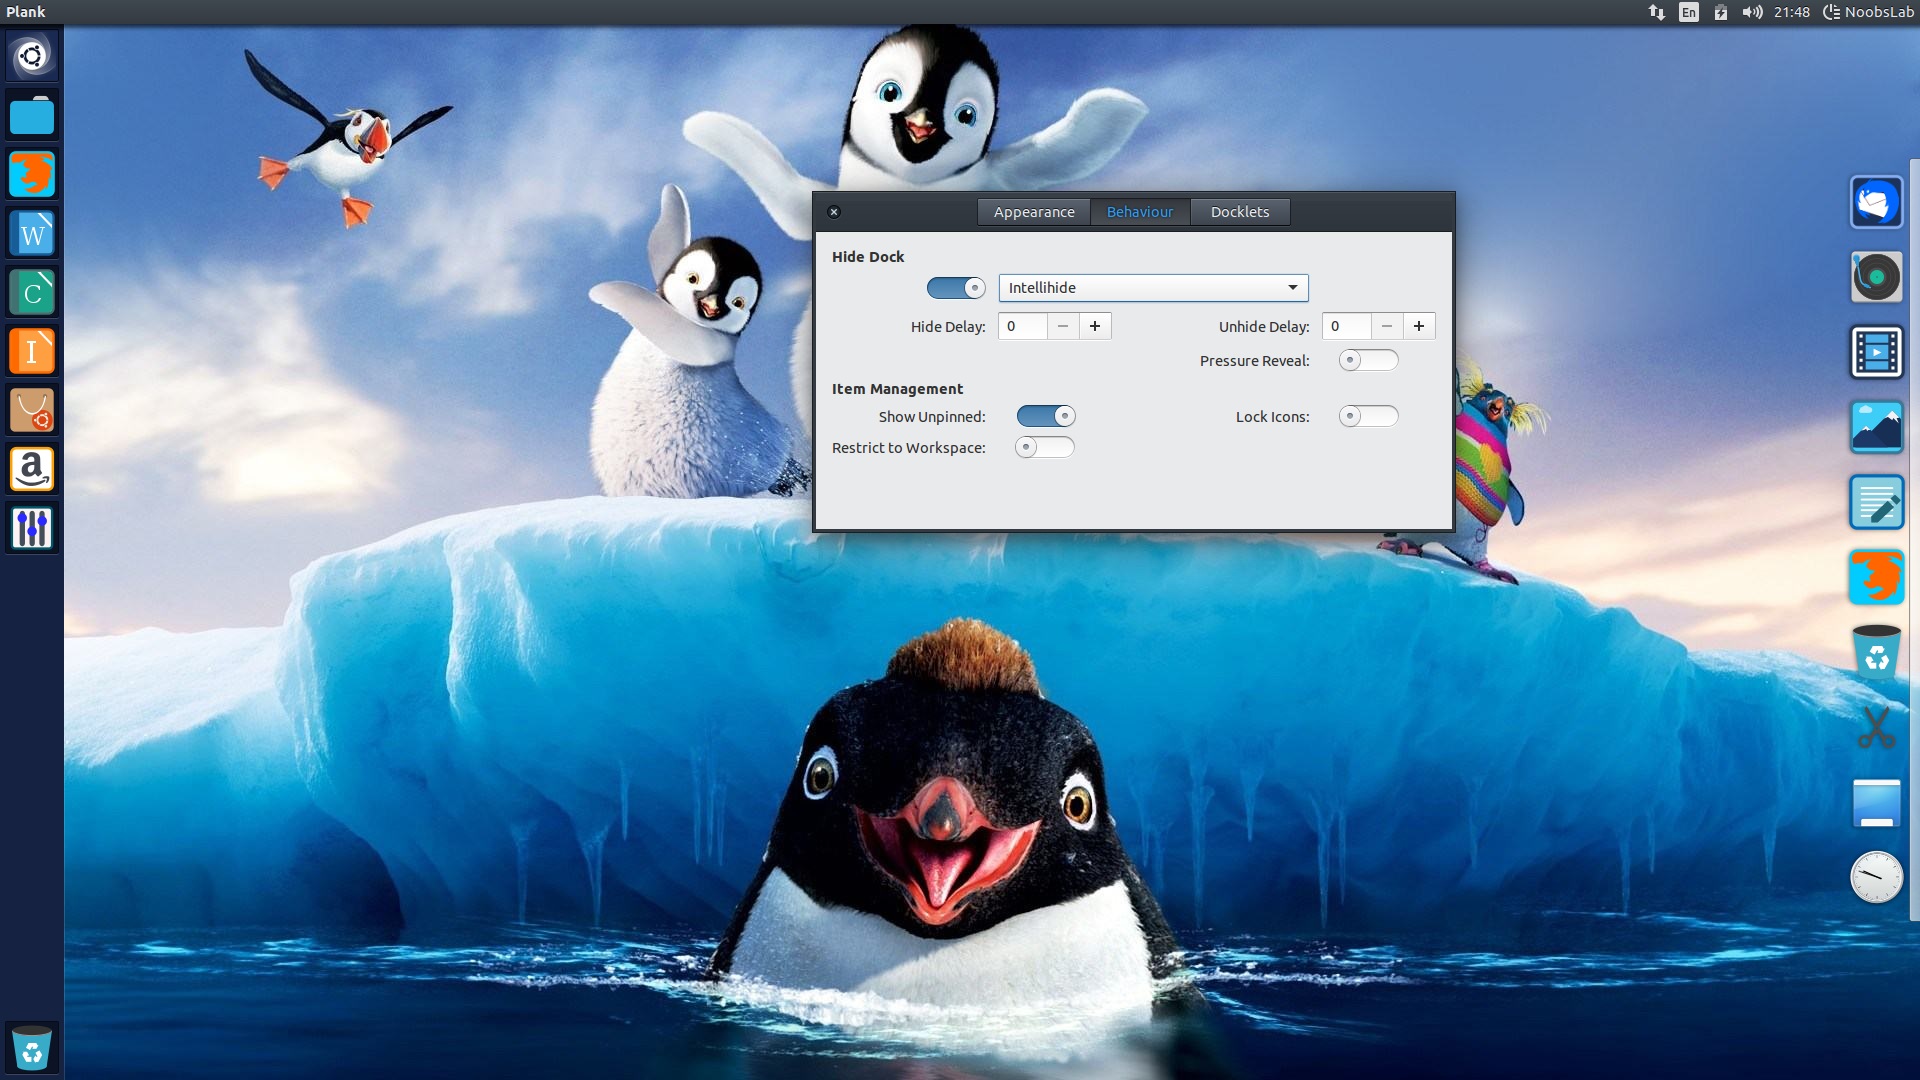Image resolution: width=1920 pixels, height=1080 pixels.
Task: Open the recycle bin in the Plank dock
Action: tap(1876, 652)
